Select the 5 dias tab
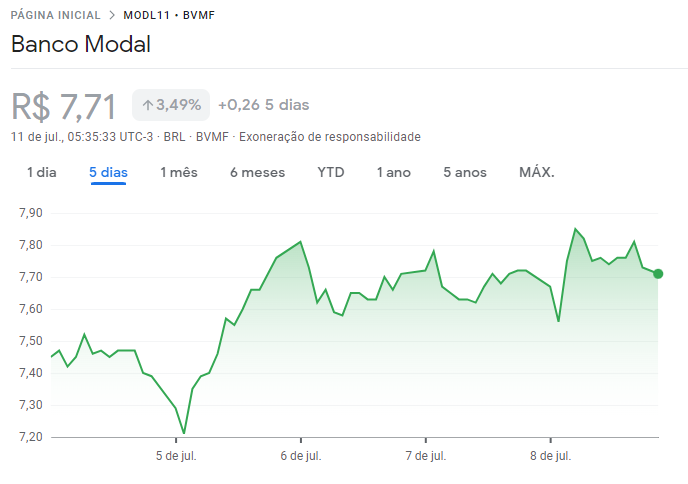Viewport: 688px width, 484px height. 108,172
